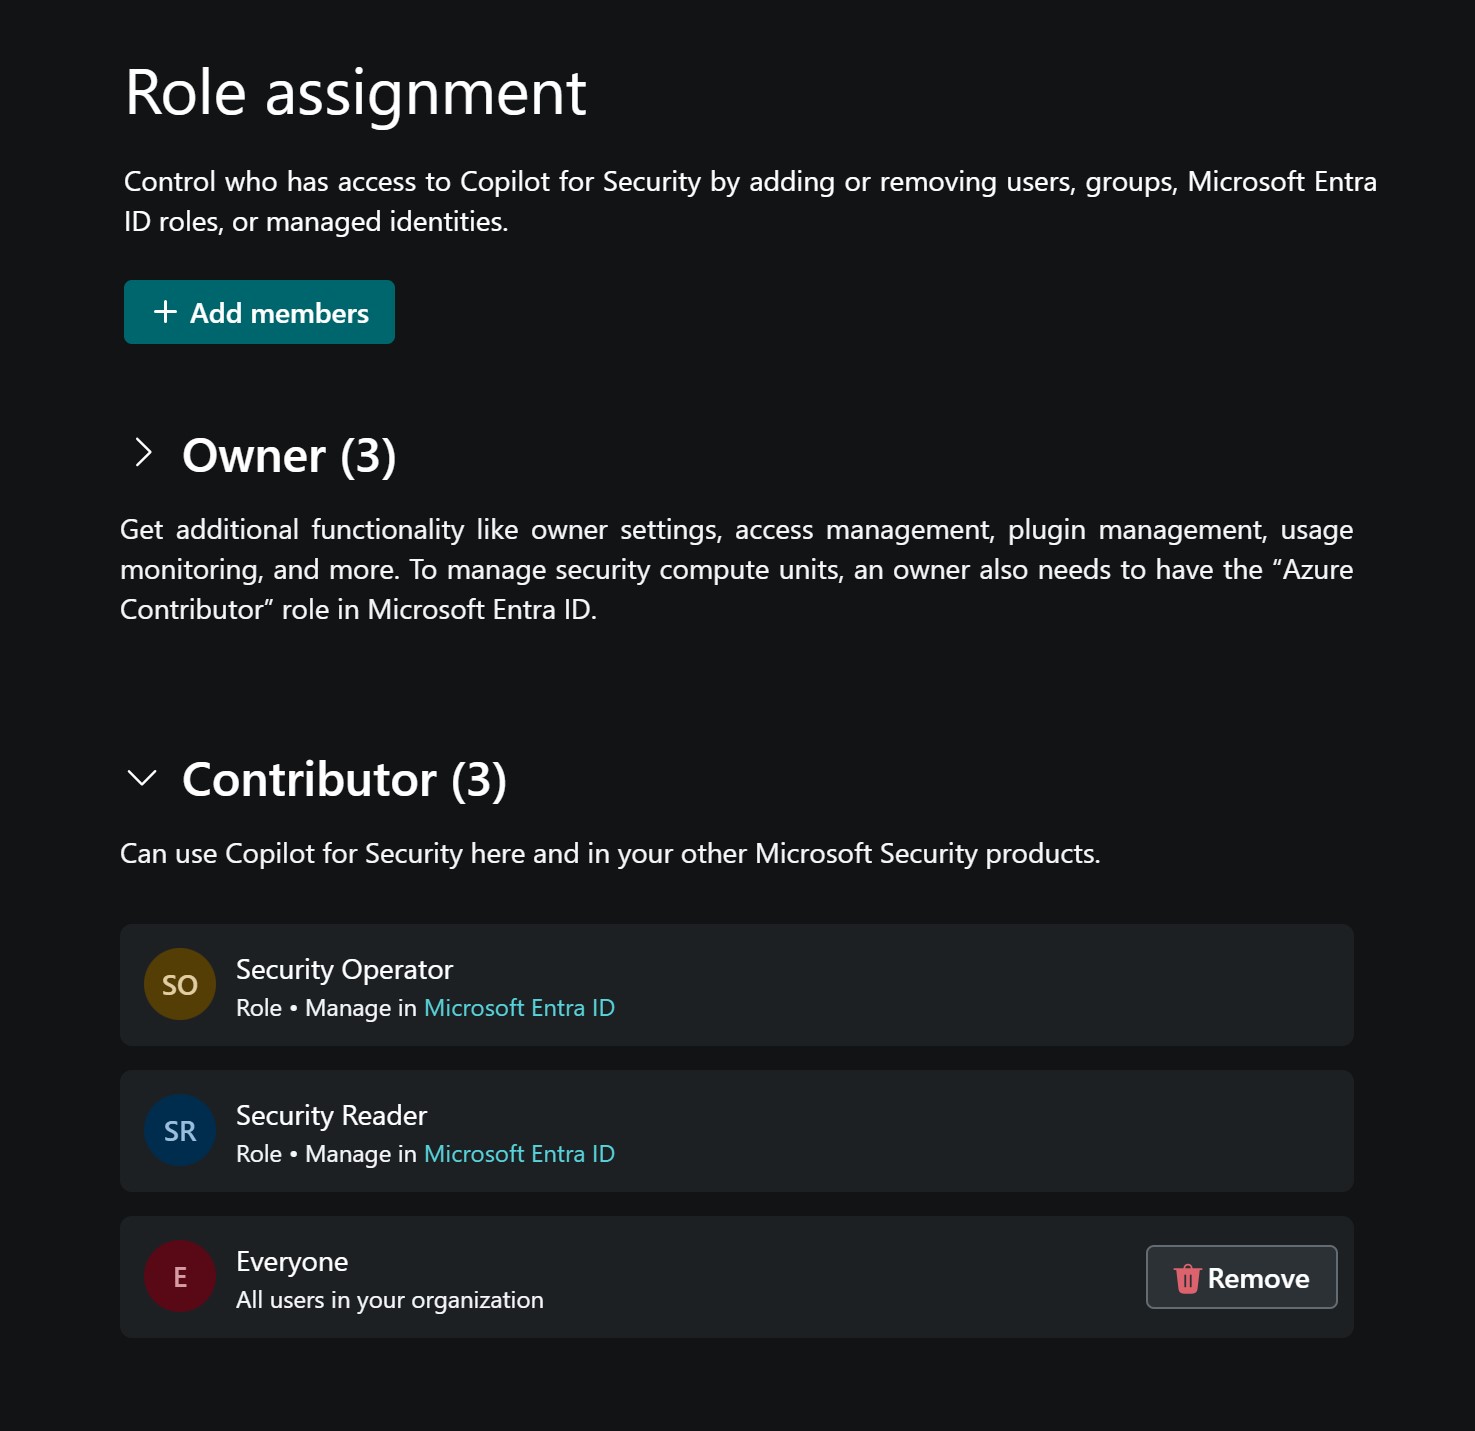The width and height of the screenshot is (1475, 1431).
Task: Collapse the Contributor section chevron
Action: tap(143, 778)
